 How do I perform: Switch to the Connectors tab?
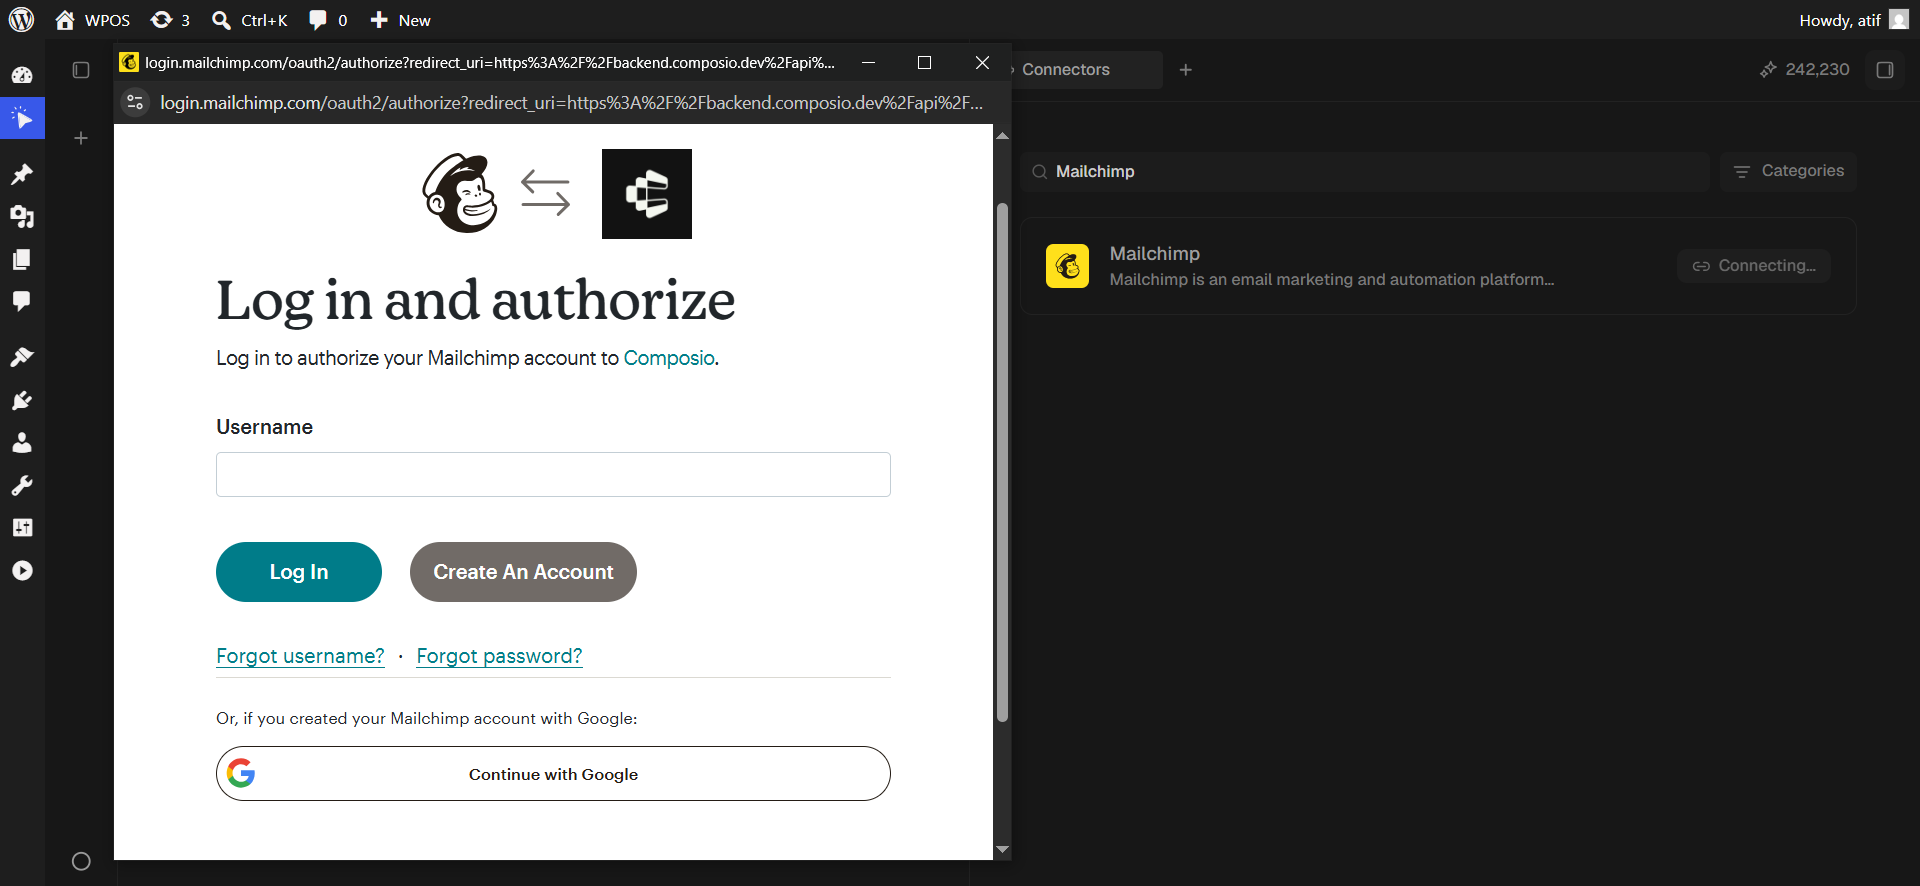1065,70
